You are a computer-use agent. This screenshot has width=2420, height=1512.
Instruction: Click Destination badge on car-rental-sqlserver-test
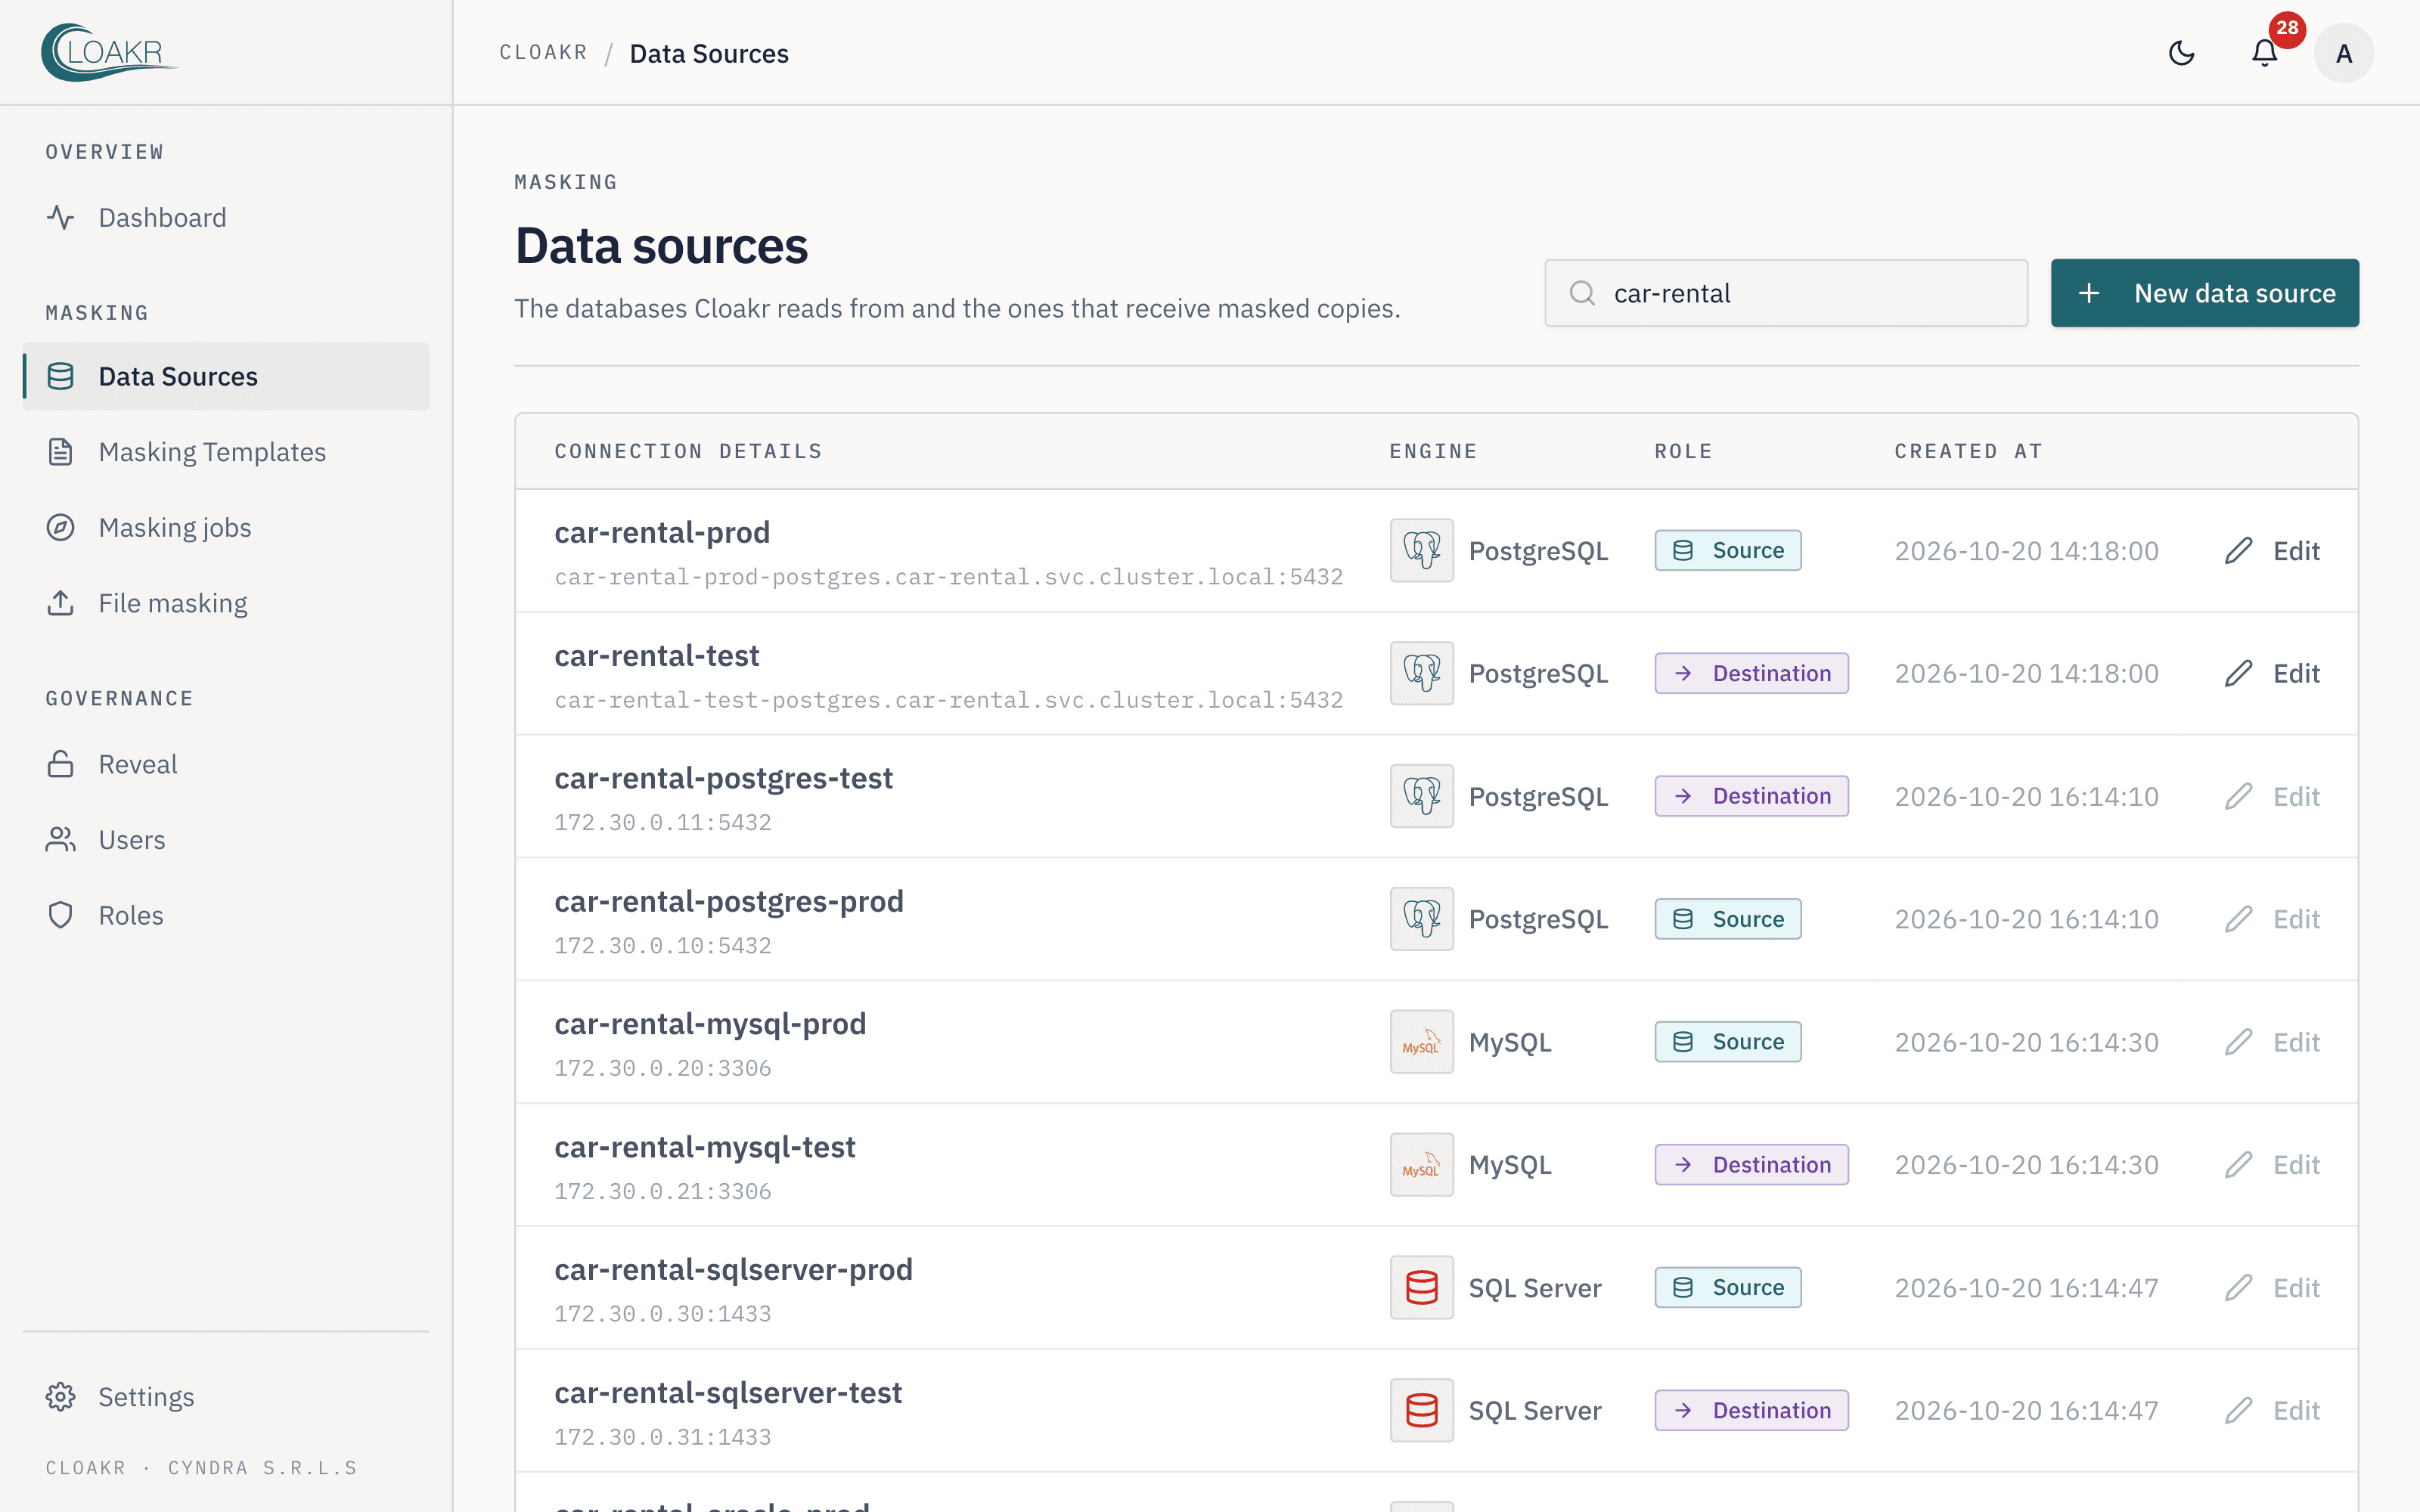point(1751,1410)
